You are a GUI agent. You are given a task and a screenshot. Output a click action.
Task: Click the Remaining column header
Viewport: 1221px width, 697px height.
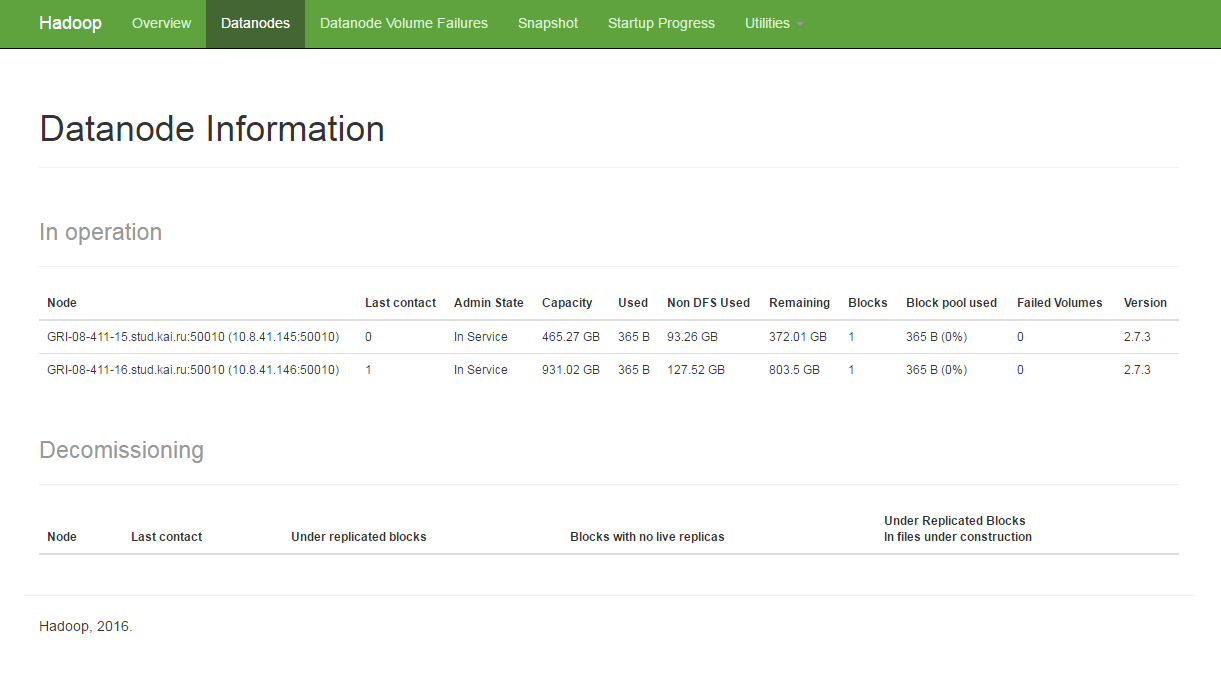(799, 303)
